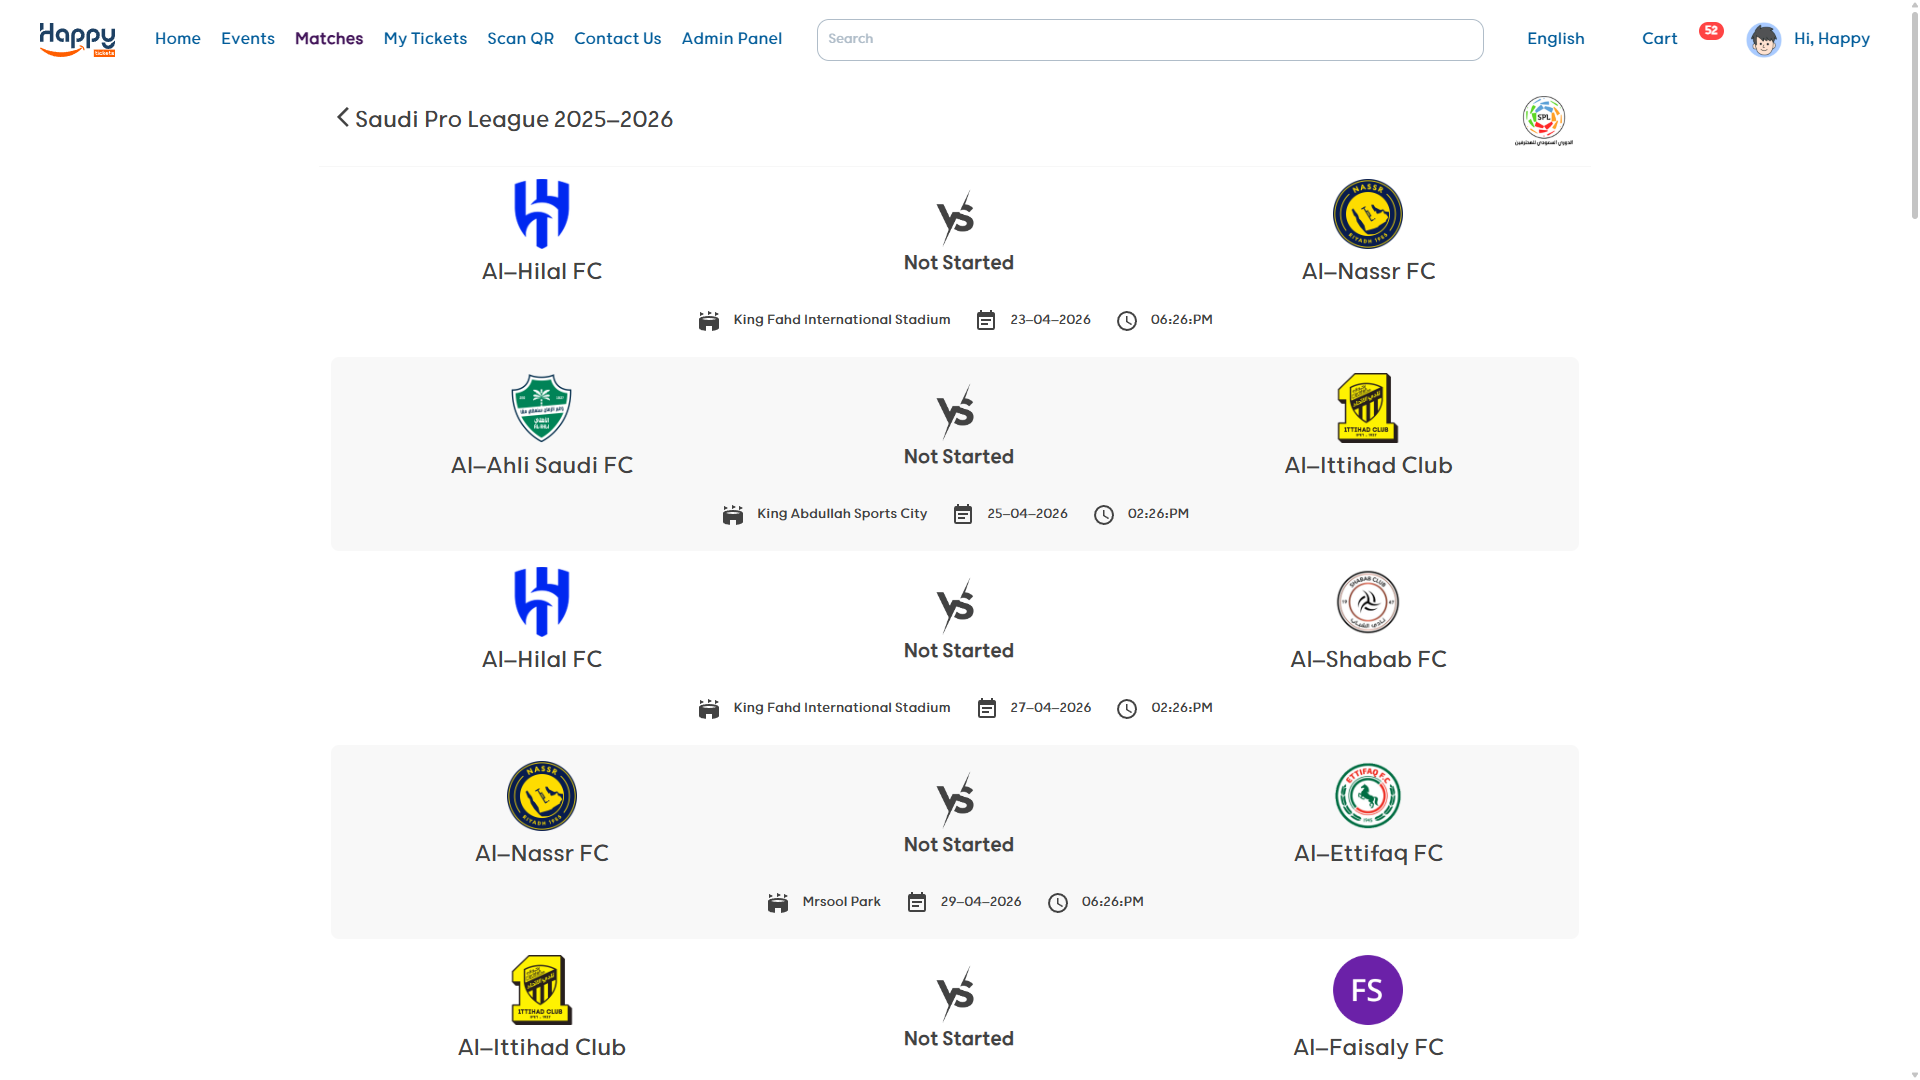Click the Al-Nassr FC team badge
Screen dimensions: 1920x1080
point(1368,213)
